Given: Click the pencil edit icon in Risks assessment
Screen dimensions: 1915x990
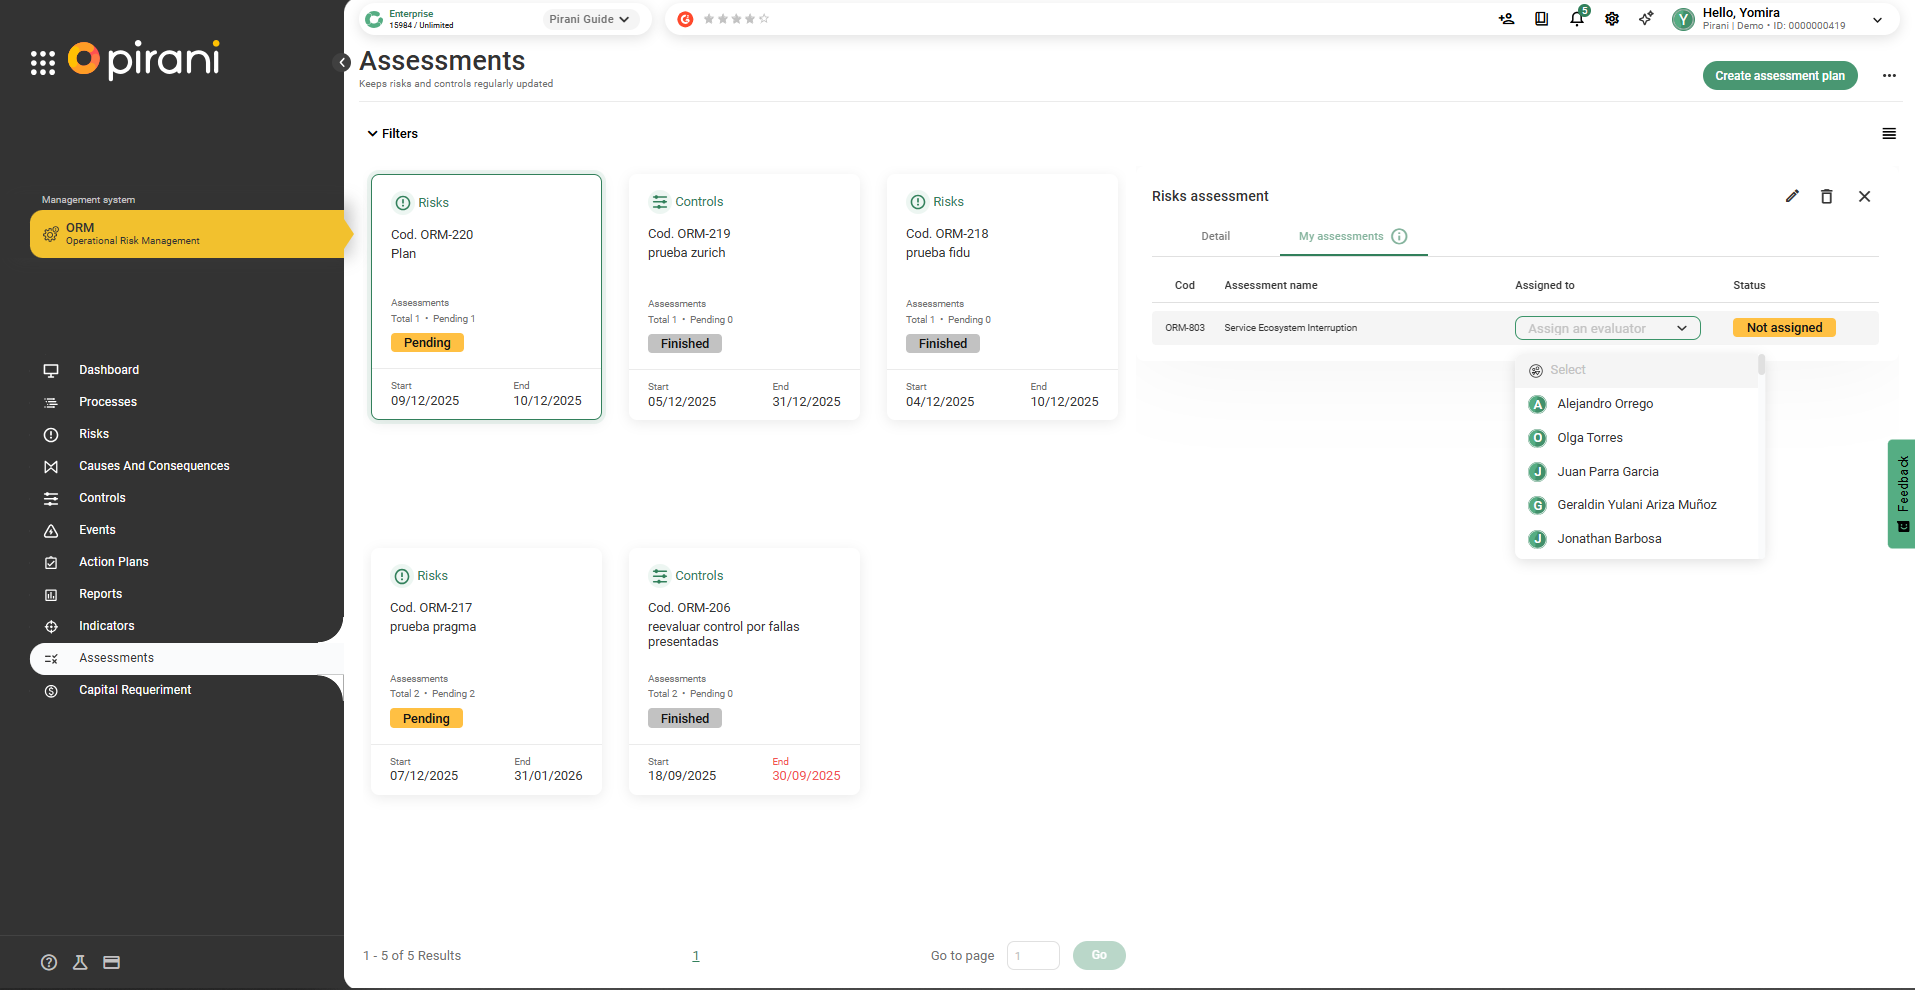Looking at the screenshot, I should coord(1792,197).
